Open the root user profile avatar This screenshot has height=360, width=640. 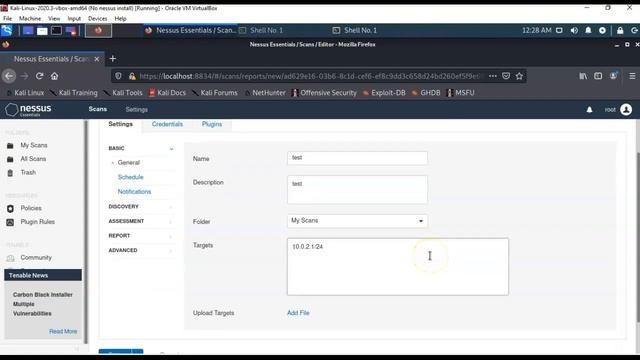click(x=626, y=109)
